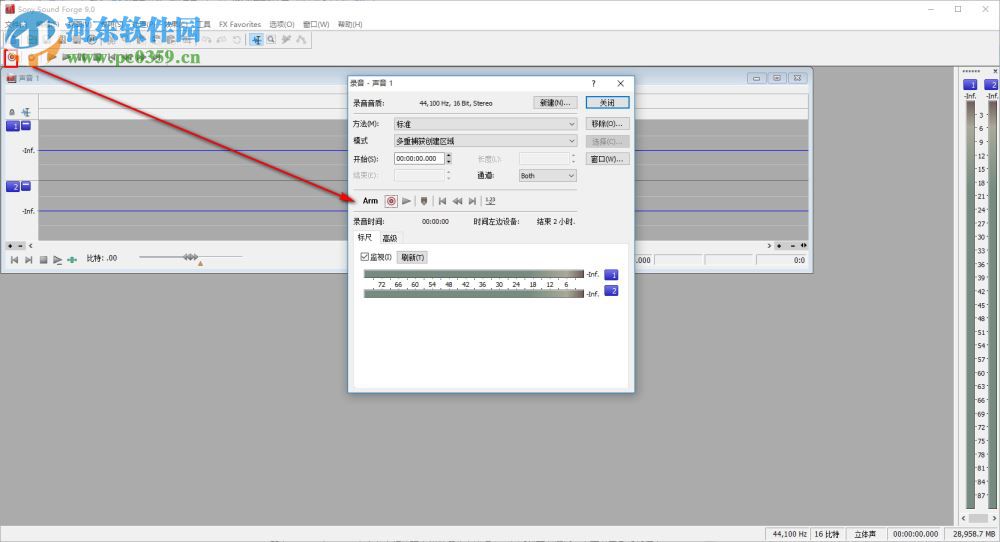This screenshot has height=542, width=1000.
Task: Click the edit tool icon beside the lock
Action: click(x=26, y=112)
